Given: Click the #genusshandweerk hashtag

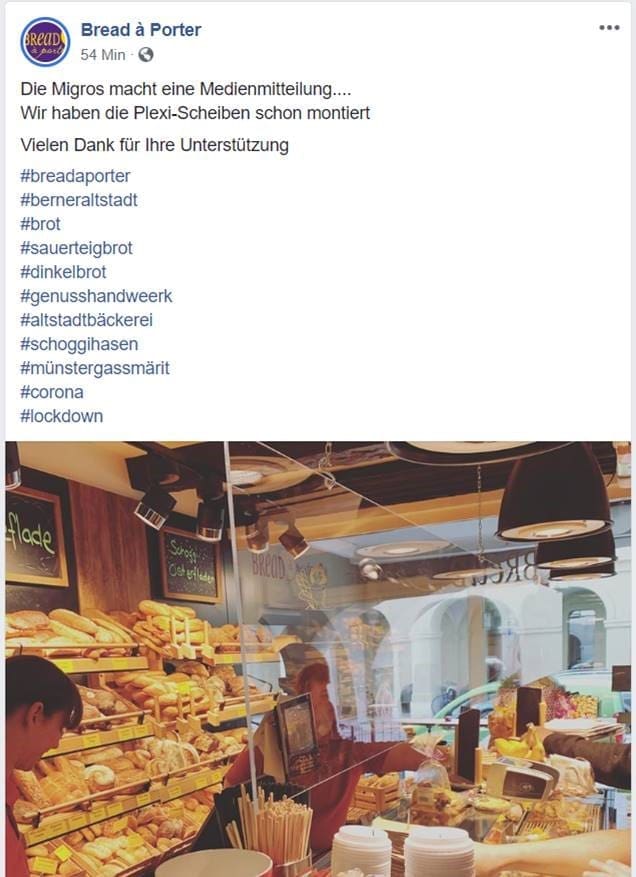Looking at the screenshot, I should click(96, 296).
